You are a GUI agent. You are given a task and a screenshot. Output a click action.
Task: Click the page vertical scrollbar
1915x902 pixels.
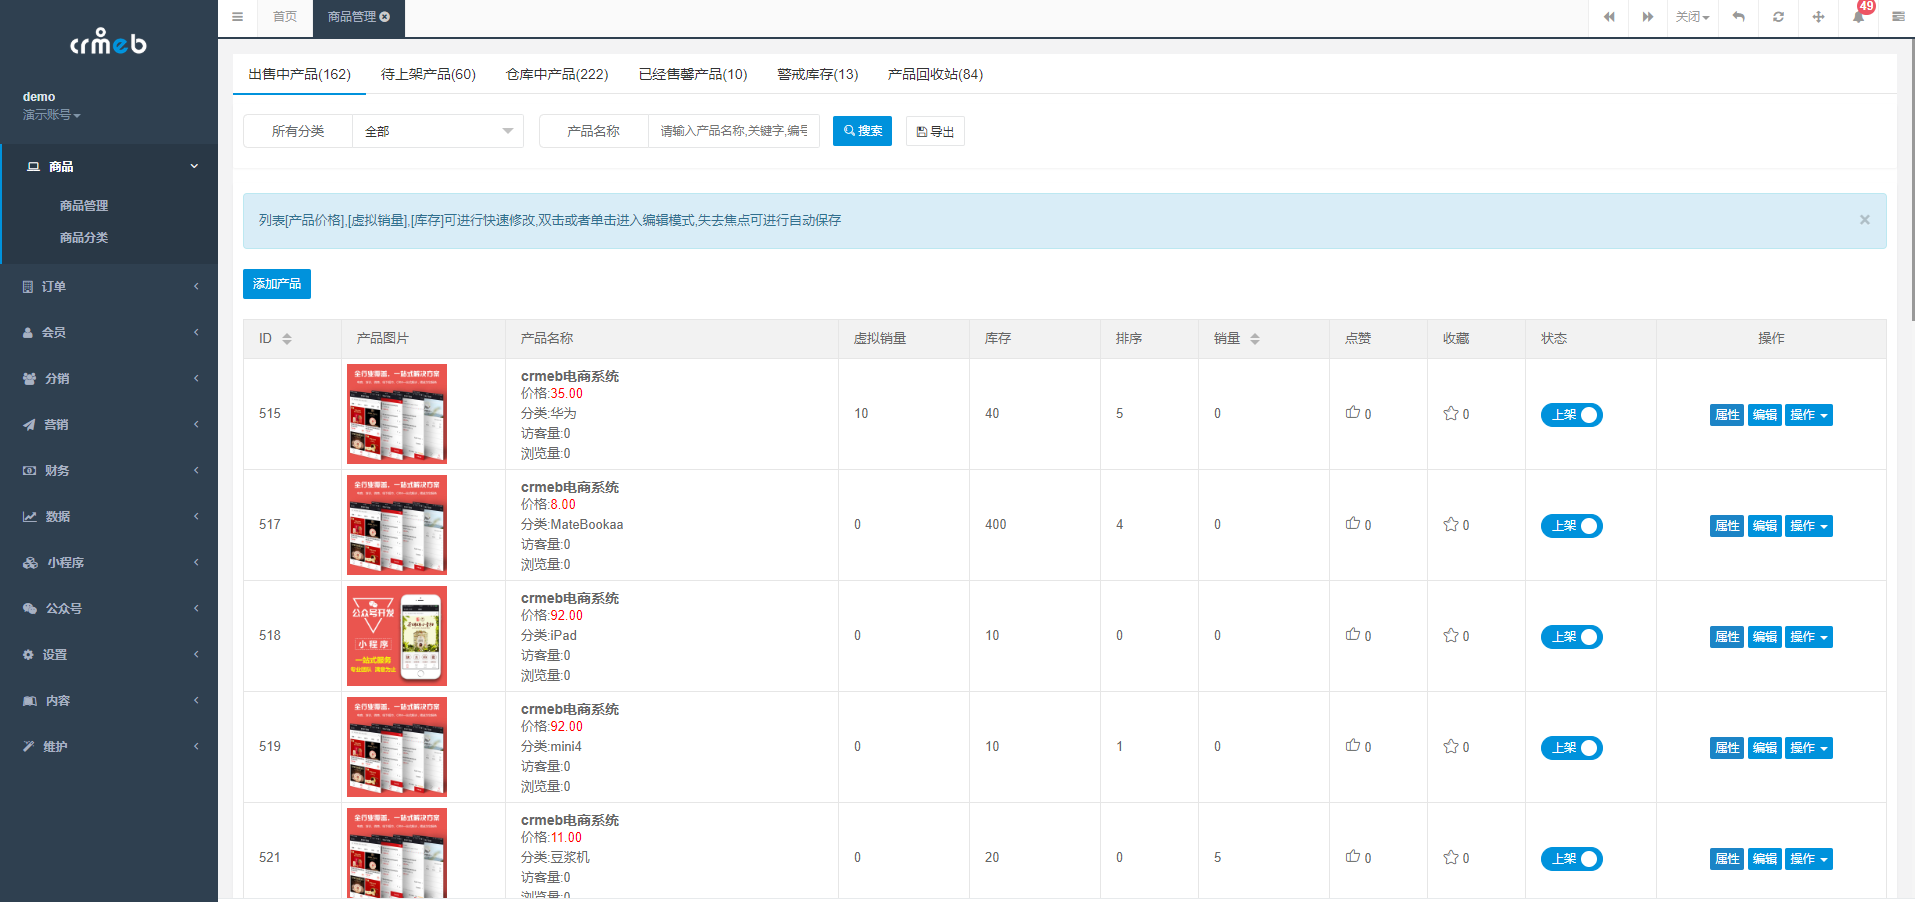(x=1912, y=180)
